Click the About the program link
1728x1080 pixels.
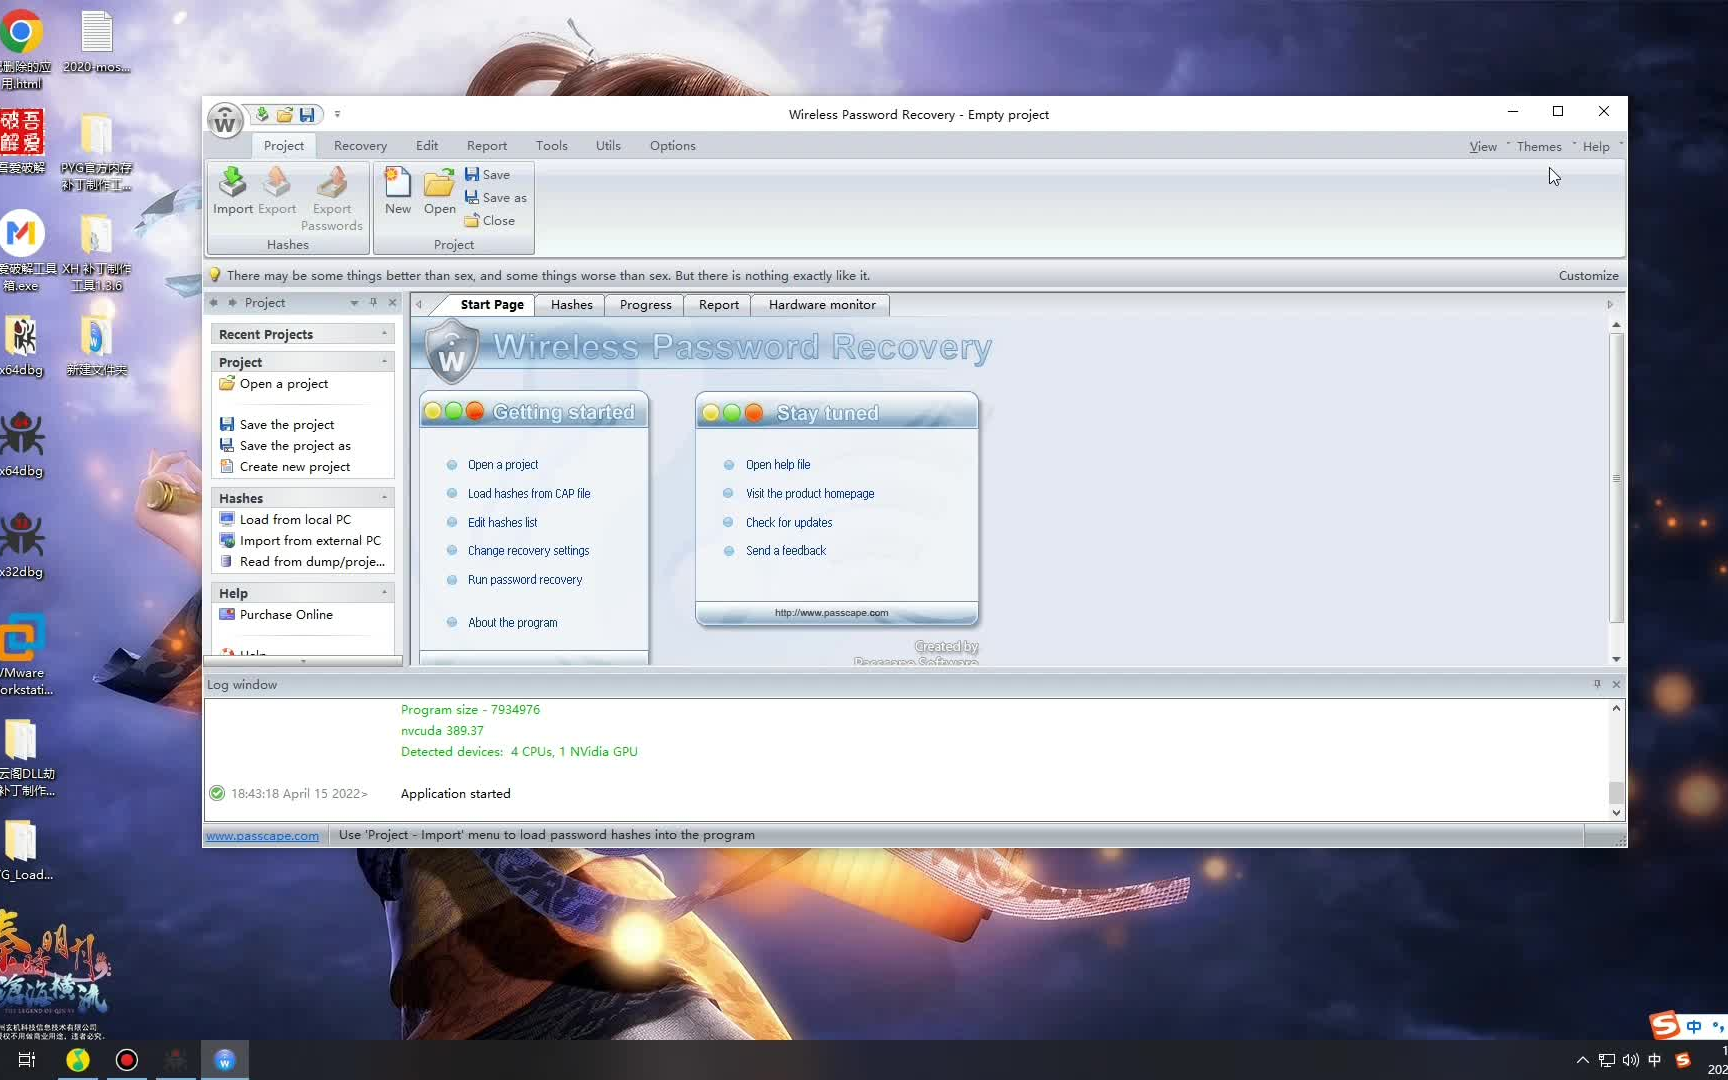(512, 623)
